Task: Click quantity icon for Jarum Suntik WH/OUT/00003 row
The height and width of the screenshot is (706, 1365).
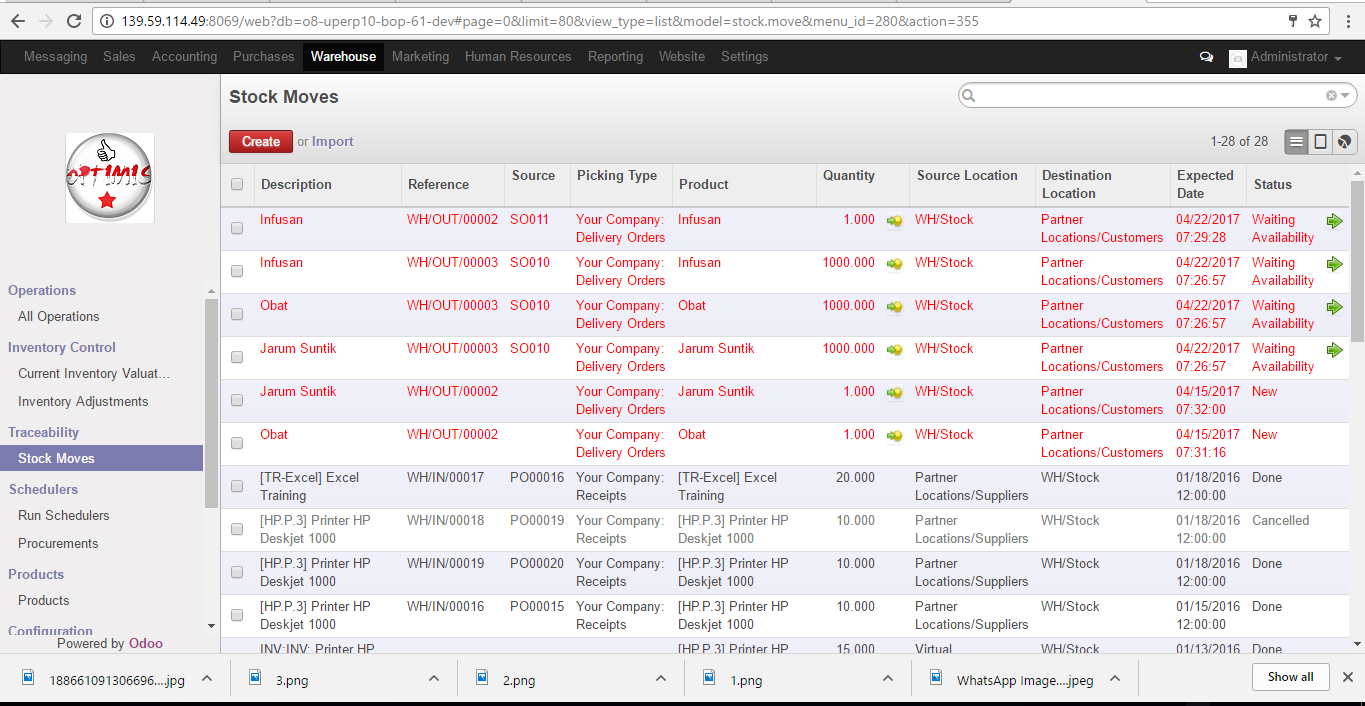Action: click(894, 349)
